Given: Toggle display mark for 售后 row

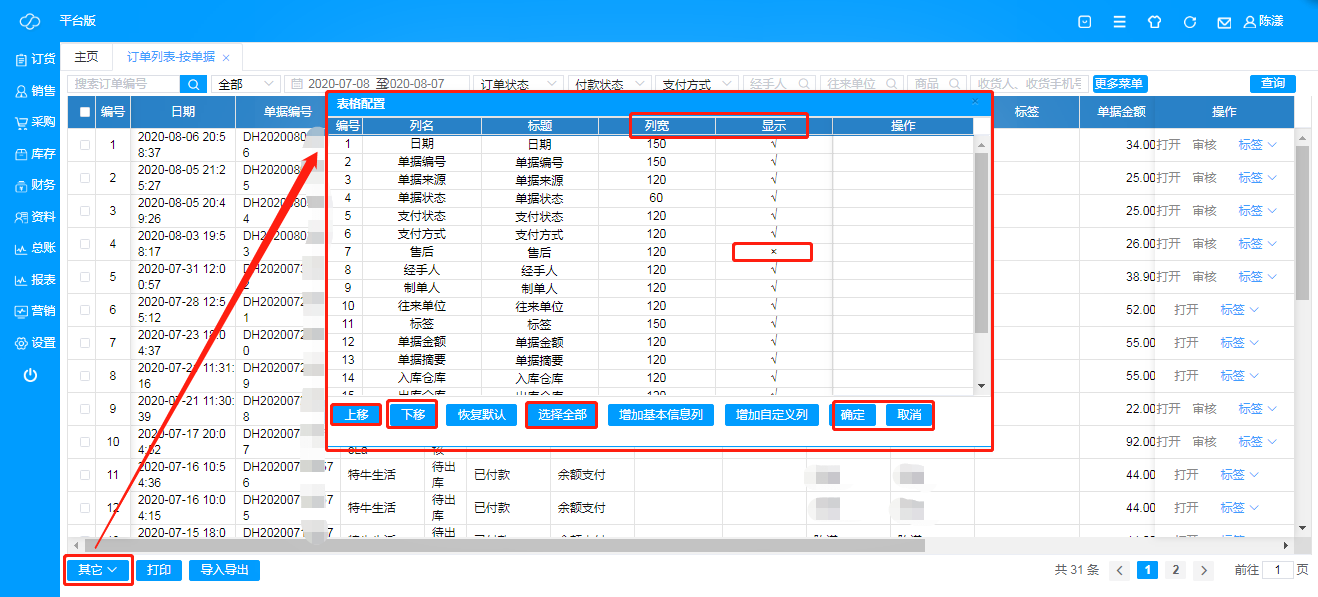Looking at the screenshot, I should 773,252.
